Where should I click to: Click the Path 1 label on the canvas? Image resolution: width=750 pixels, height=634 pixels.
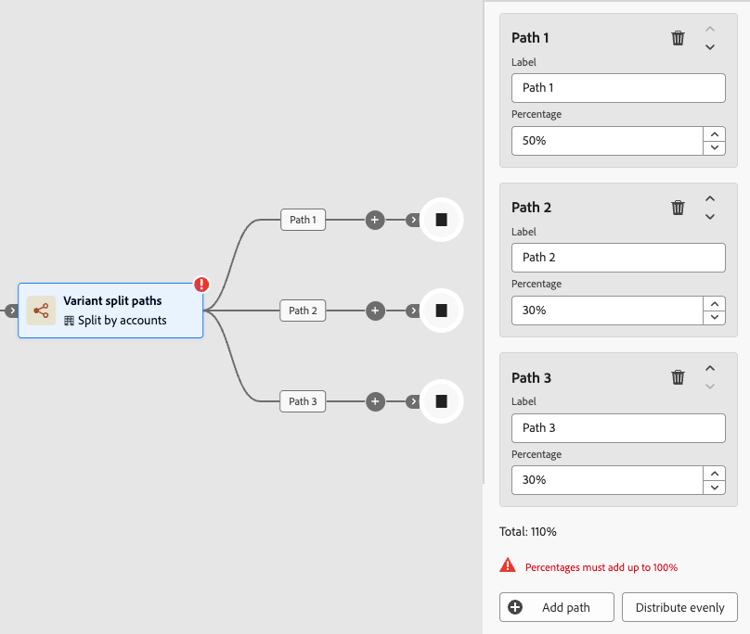pos(303,220)
